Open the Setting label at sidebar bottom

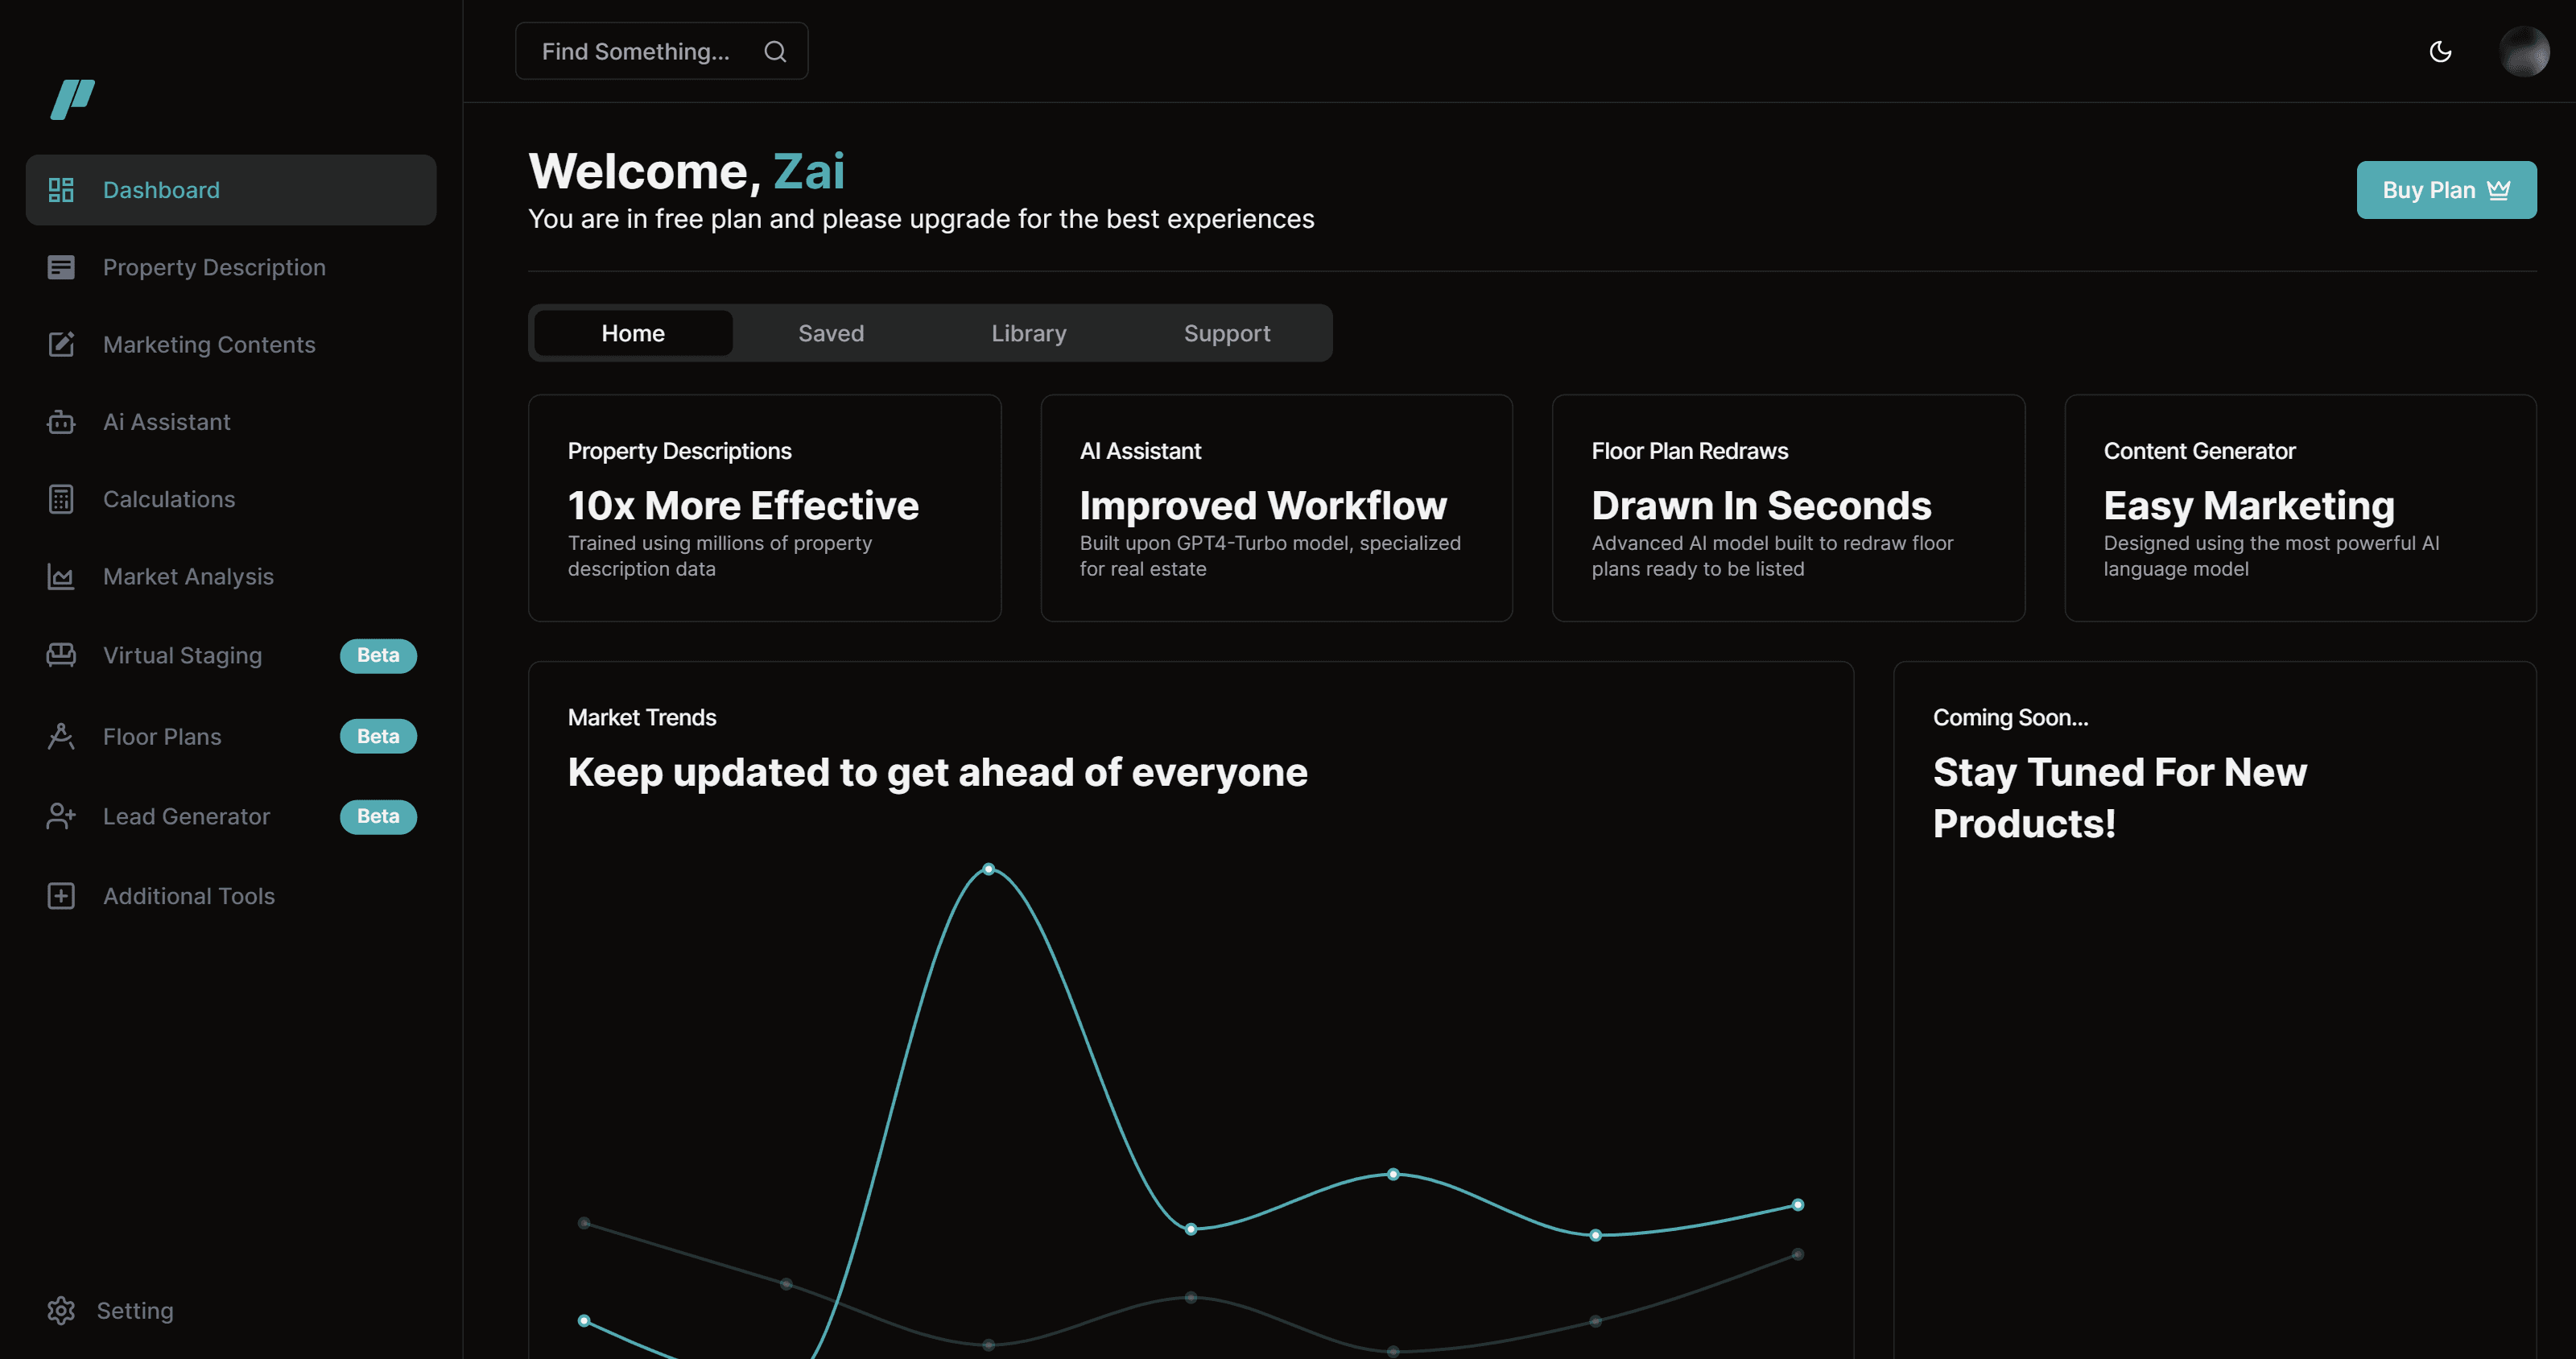(135, 1310)
